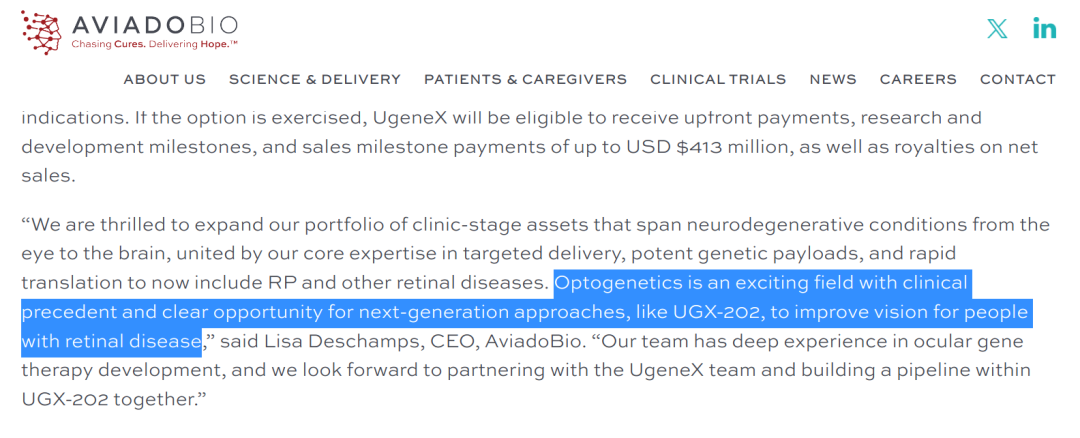
Task: Click the AVIADOBIO wordmark text
Action: click(155, 24)
